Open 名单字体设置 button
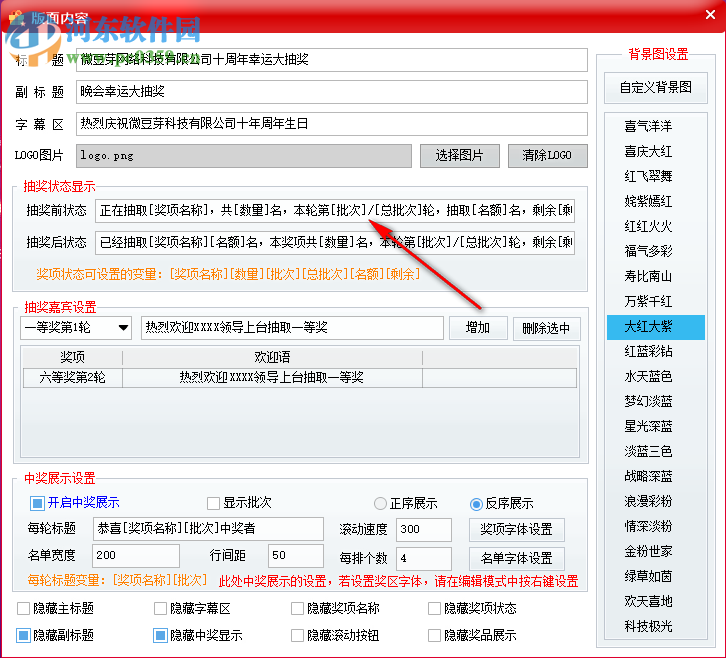Viewport: 726px width, 658px height. (x=516, y=558)
